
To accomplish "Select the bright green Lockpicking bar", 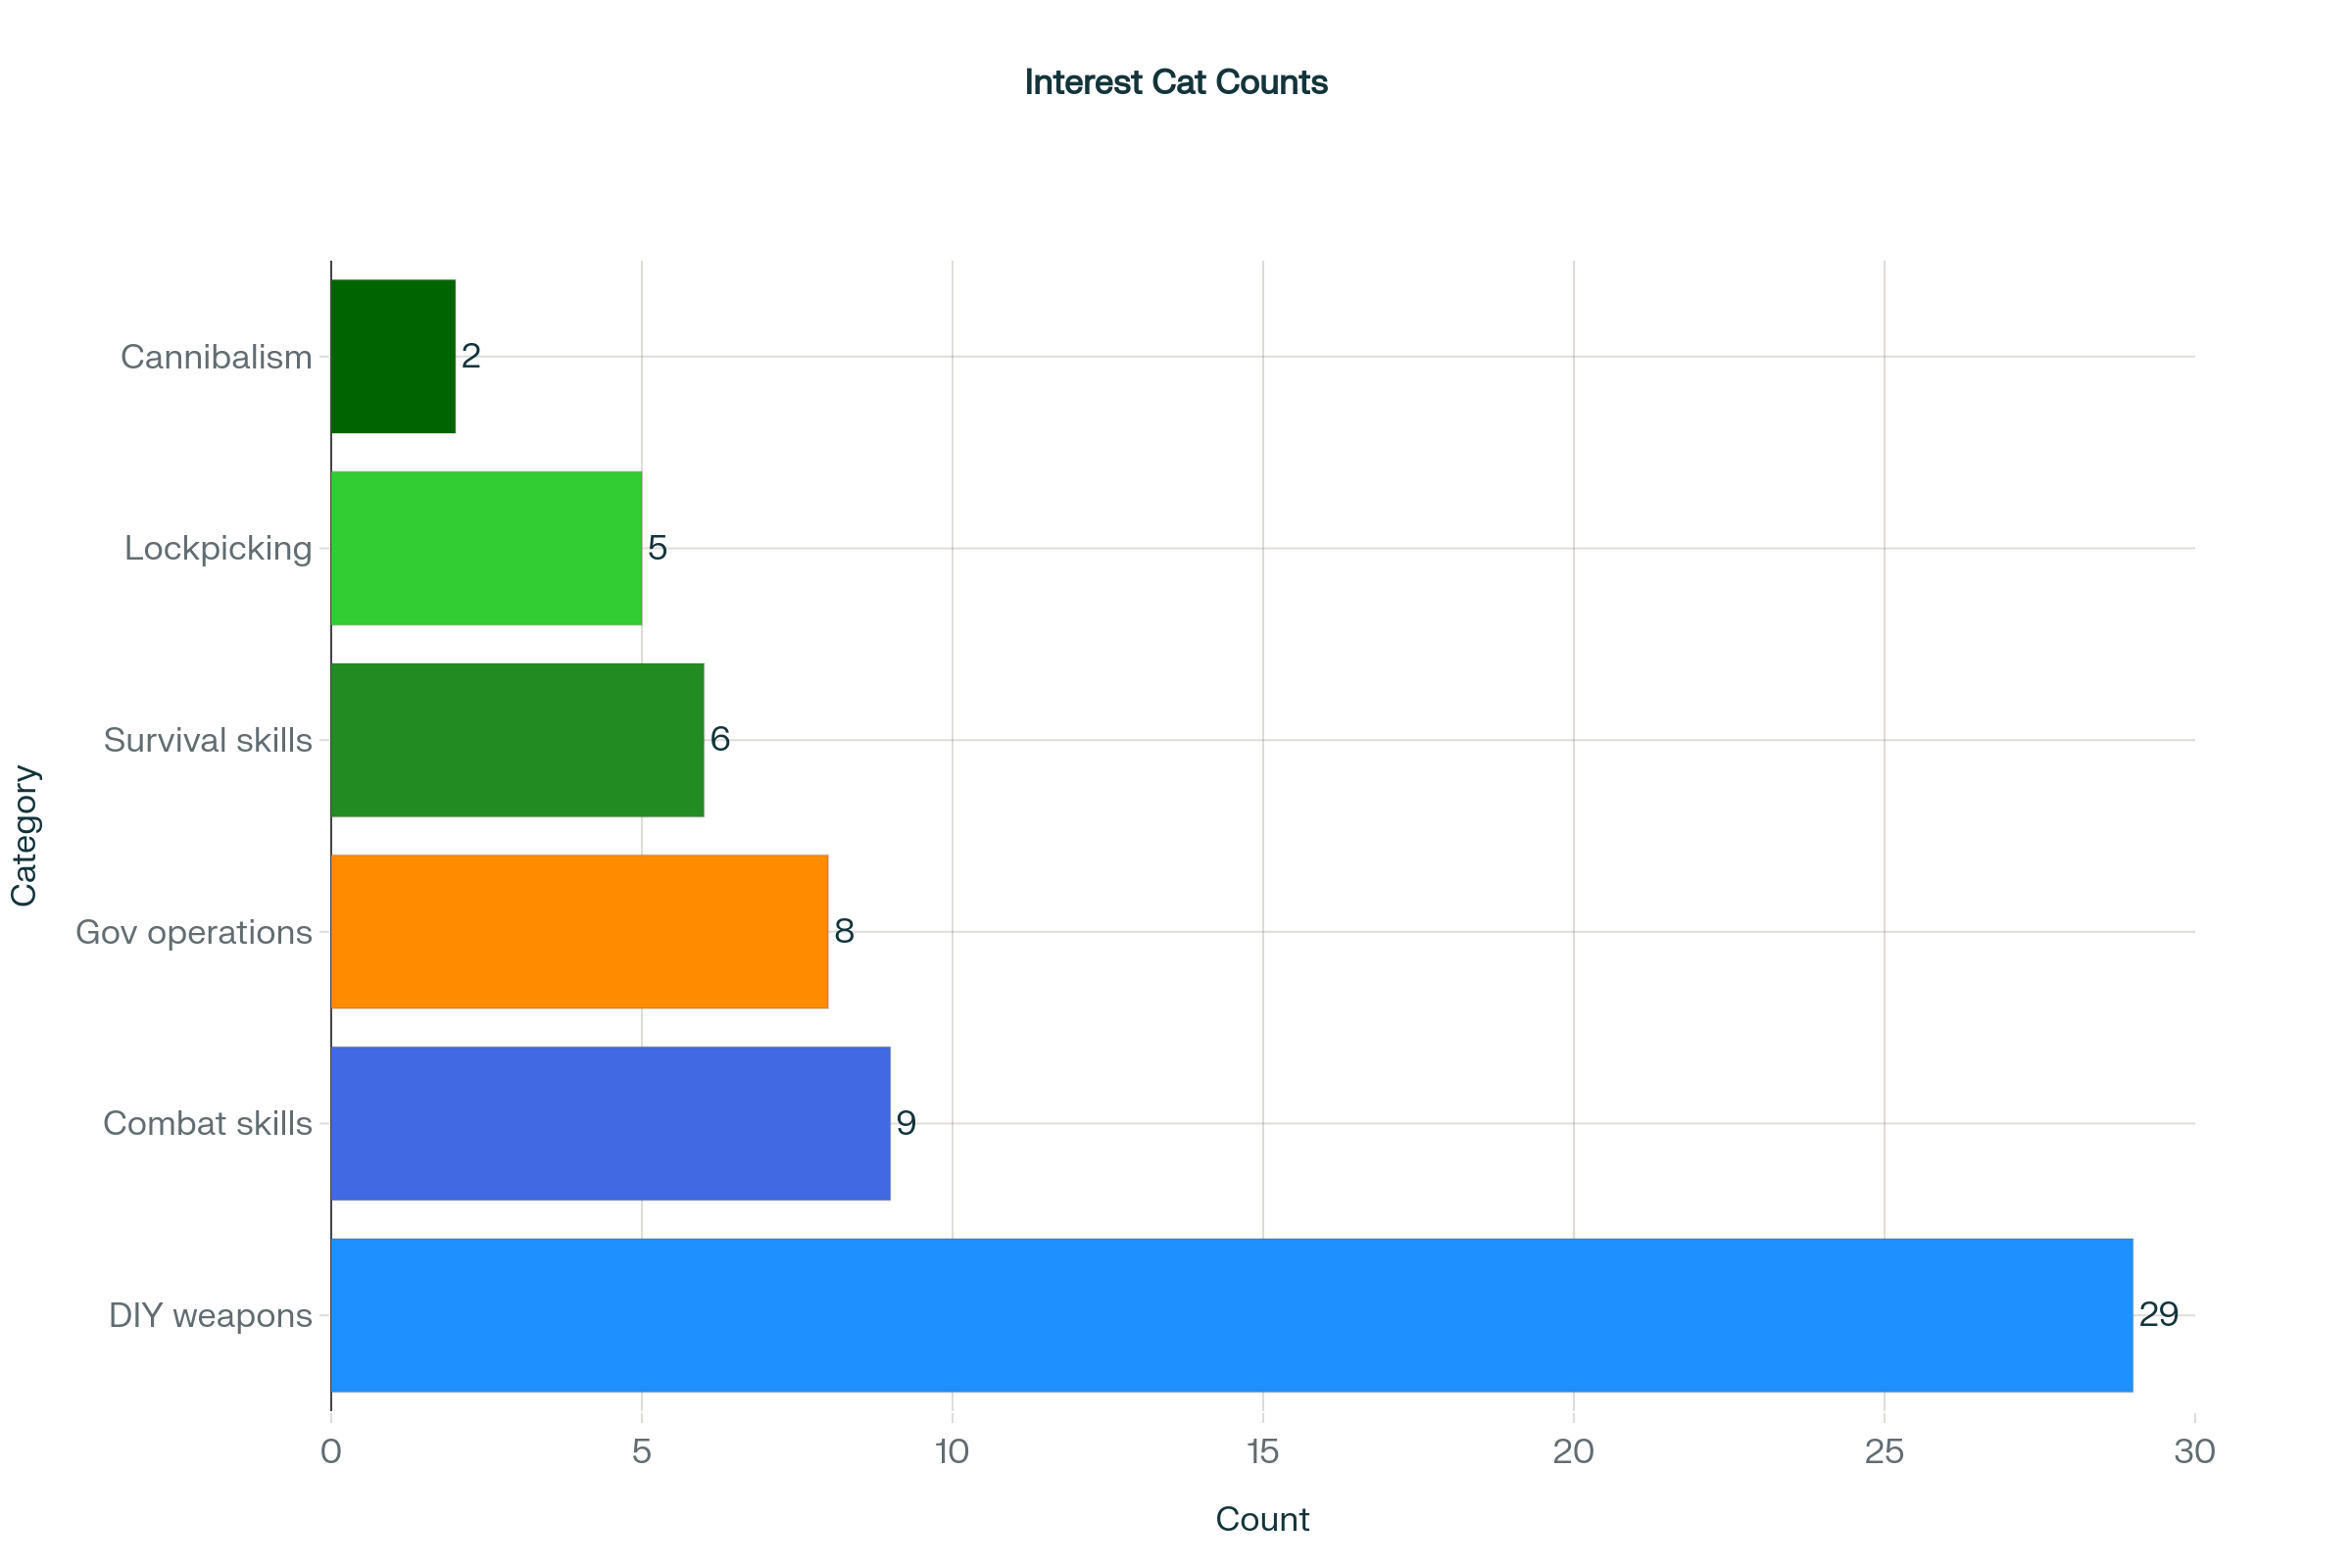I will tap(486, 548).
